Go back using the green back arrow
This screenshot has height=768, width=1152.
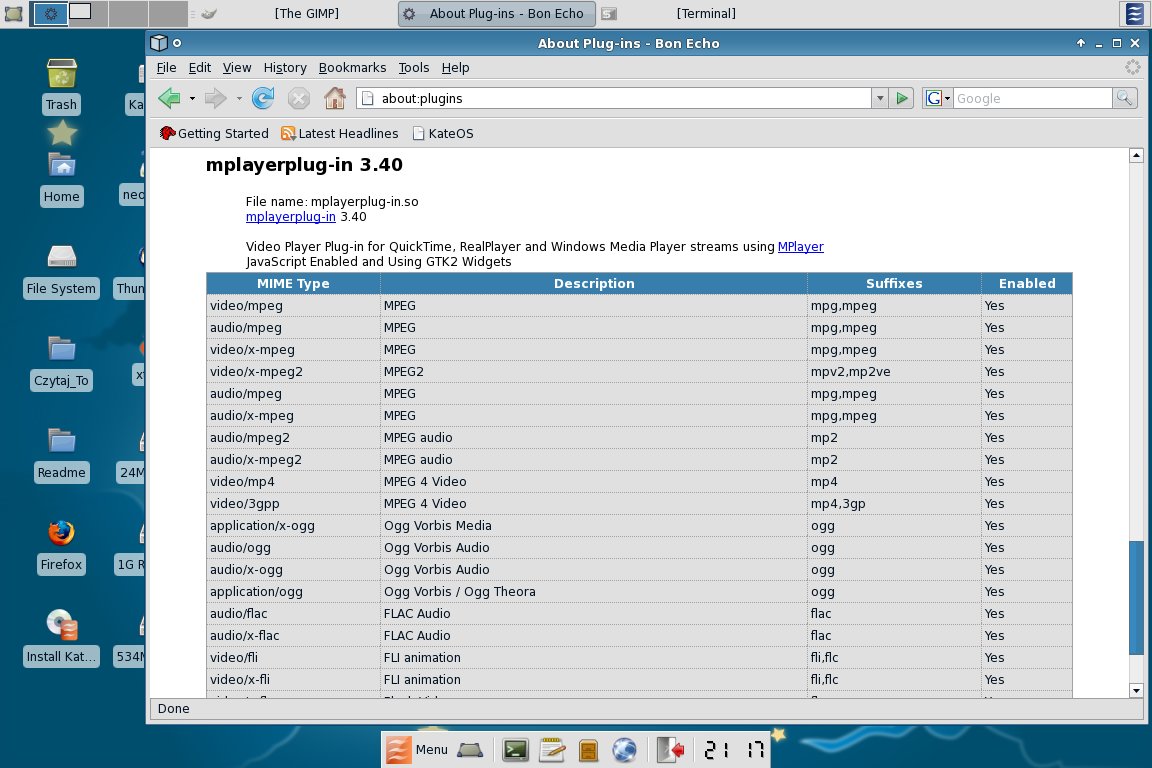click(170, 98)
